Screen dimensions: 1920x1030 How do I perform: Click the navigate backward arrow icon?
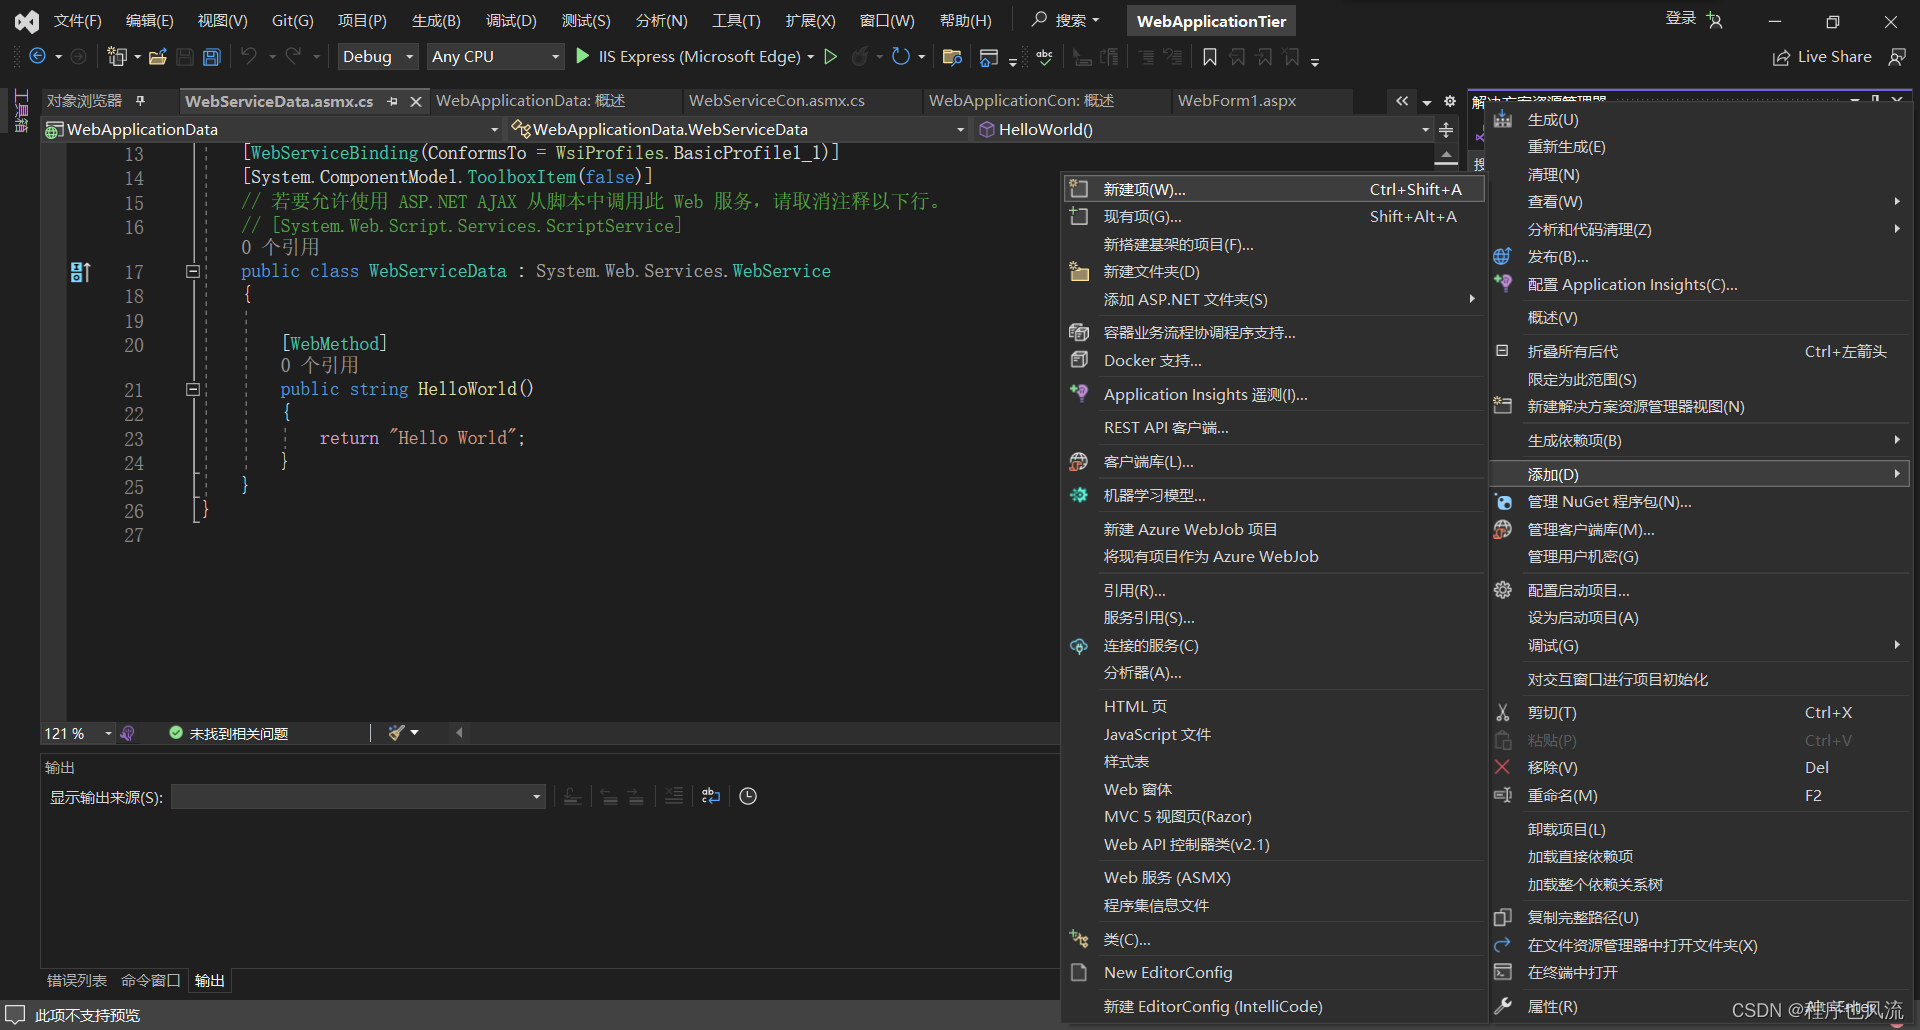pyautogui.click(x=37, y=57)
